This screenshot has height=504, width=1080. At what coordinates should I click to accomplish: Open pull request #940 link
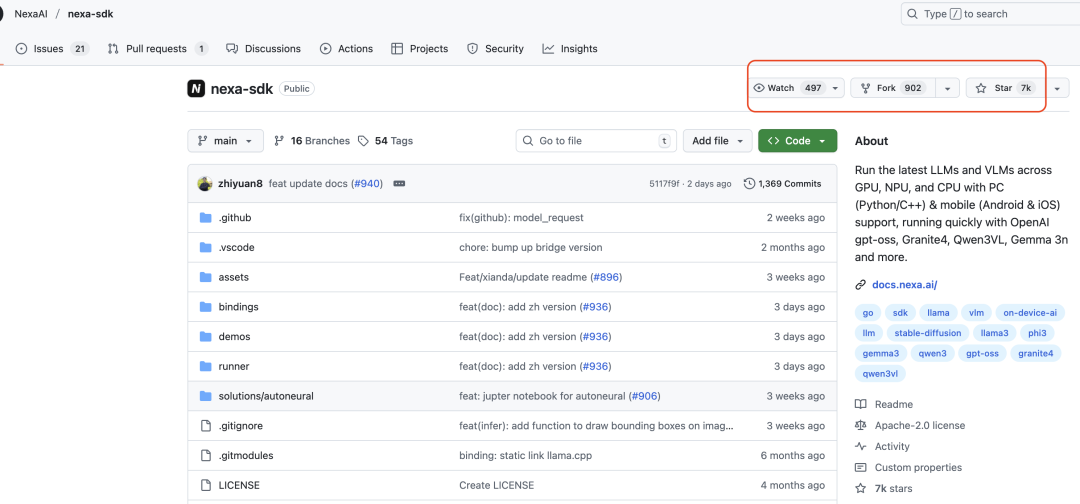pyautogui.click(x=367, y=184)
